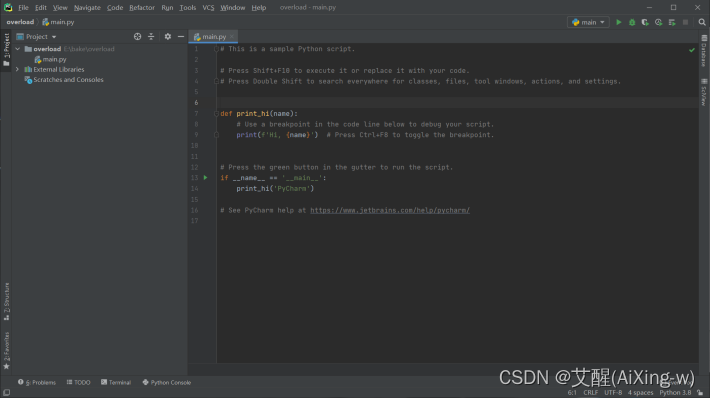Click the UTF-8 encoding indicator

(613, 393)
